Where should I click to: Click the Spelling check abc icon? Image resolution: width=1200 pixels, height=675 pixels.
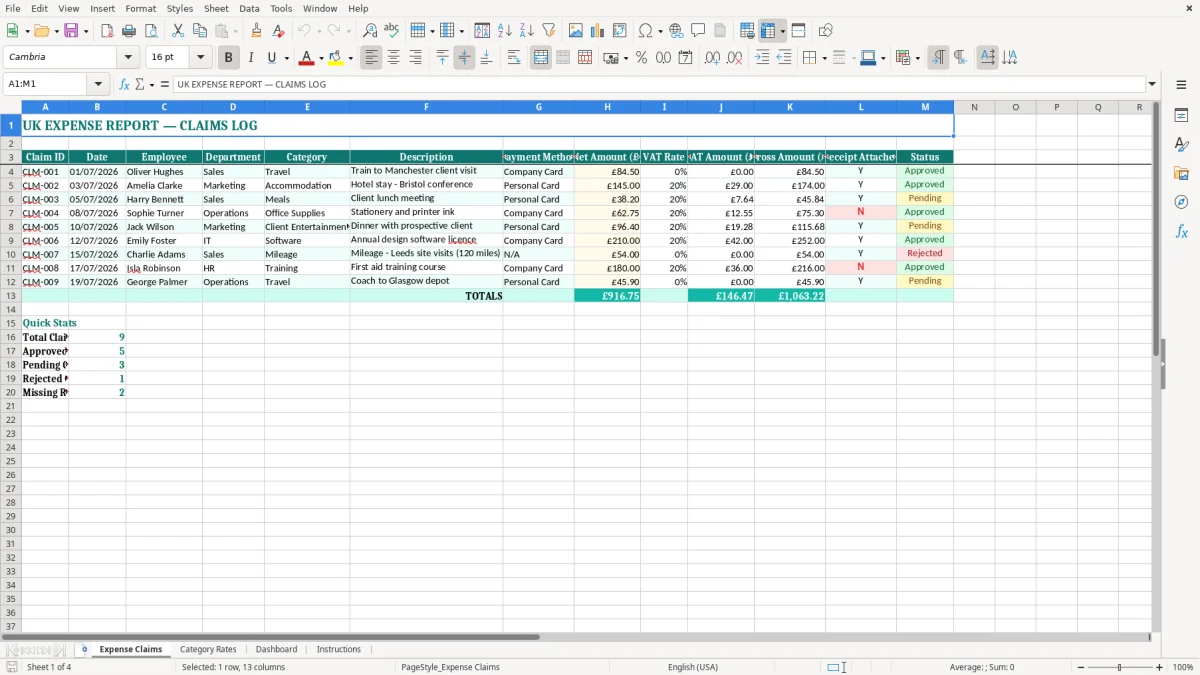click(x=392, y=31)
